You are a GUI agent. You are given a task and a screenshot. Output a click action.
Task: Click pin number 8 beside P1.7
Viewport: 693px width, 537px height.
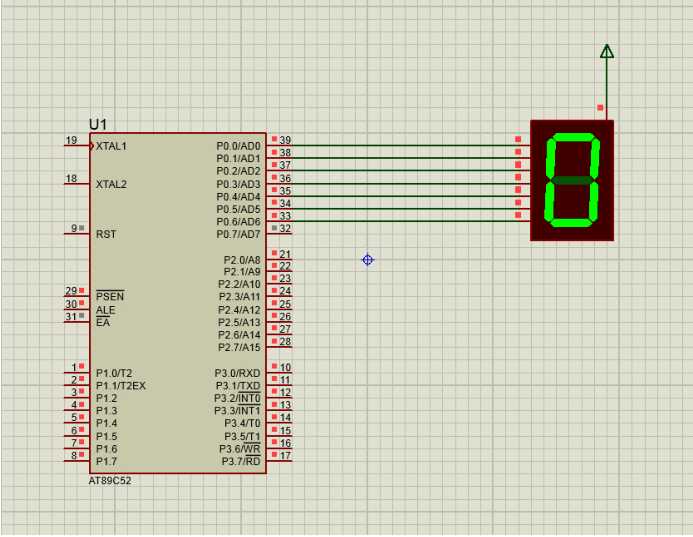(74, 455)
